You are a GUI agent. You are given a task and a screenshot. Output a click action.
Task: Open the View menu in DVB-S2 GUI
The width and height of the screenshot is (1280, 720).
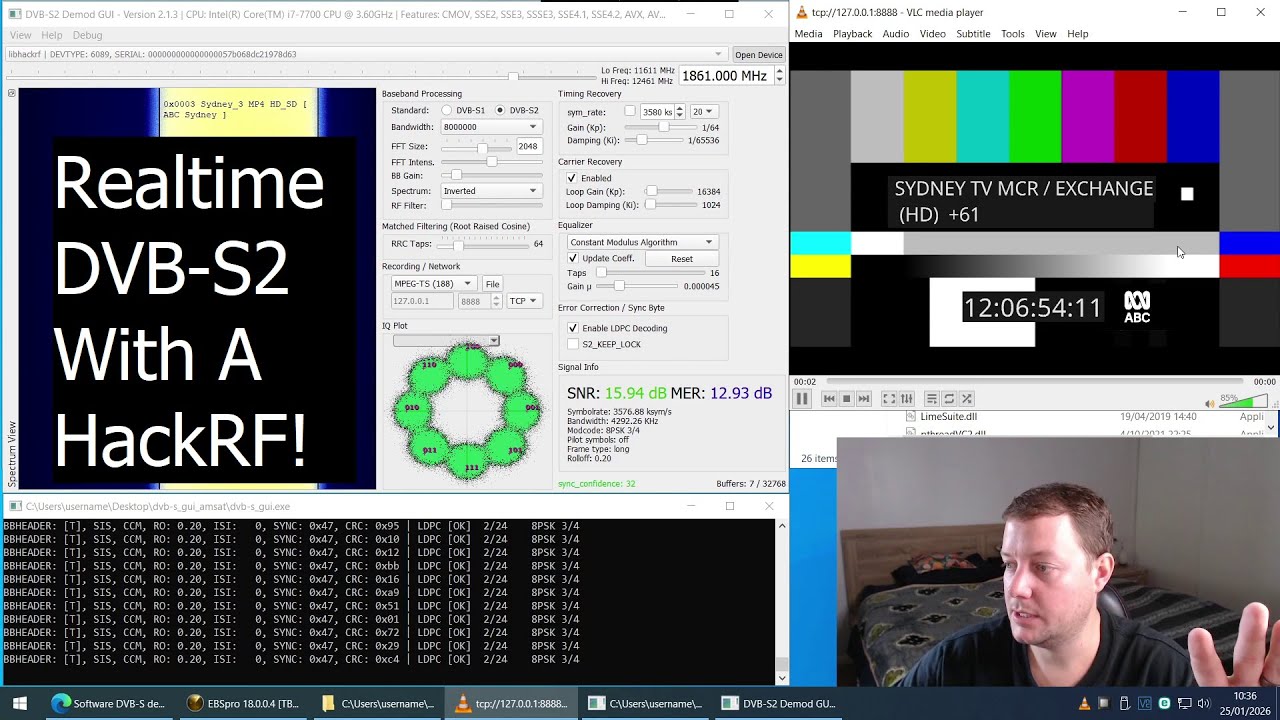(21, 35)
